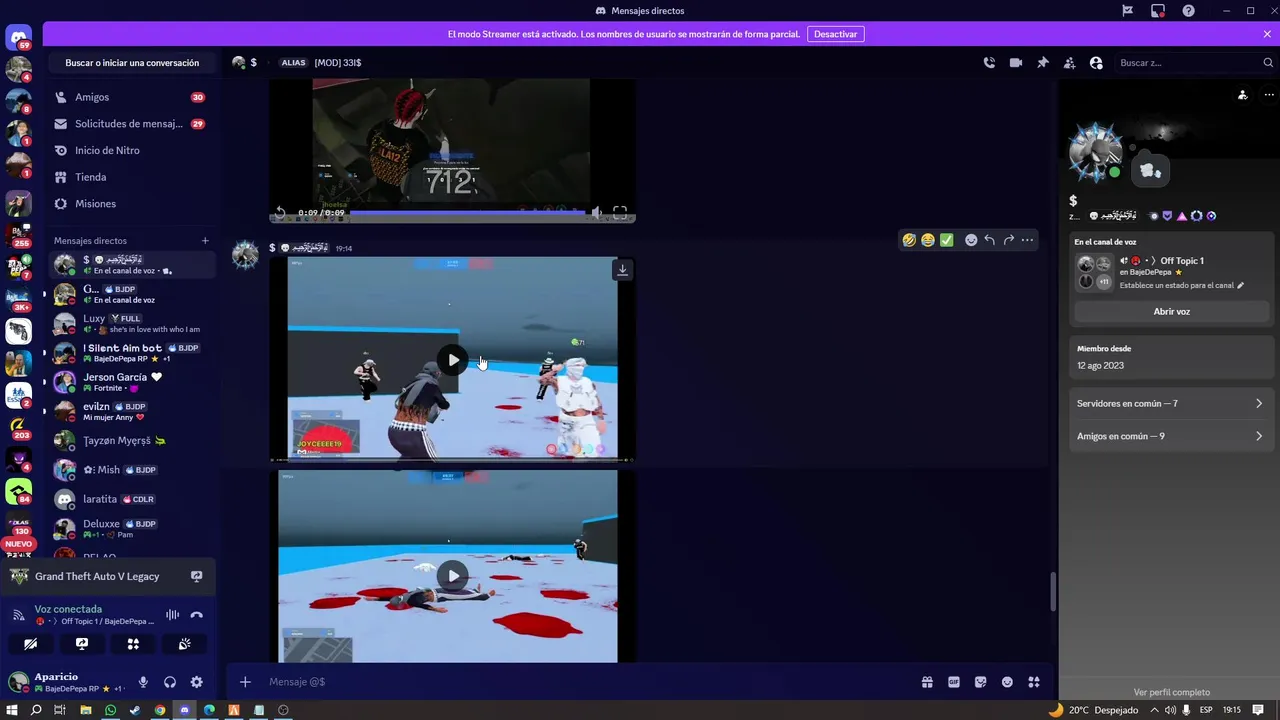Open GIF picker

coord(954,682)
